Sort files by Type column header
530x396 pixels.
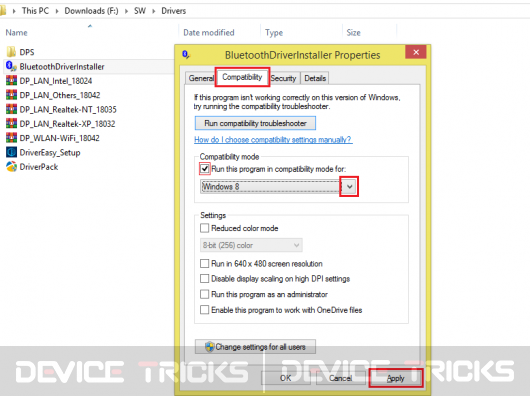(274, 33)
